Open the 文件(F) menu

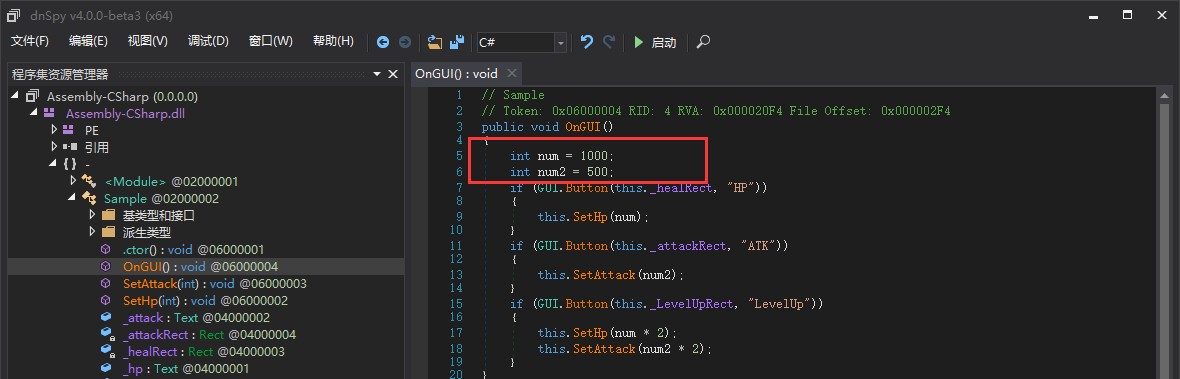(x=30, y=41)
